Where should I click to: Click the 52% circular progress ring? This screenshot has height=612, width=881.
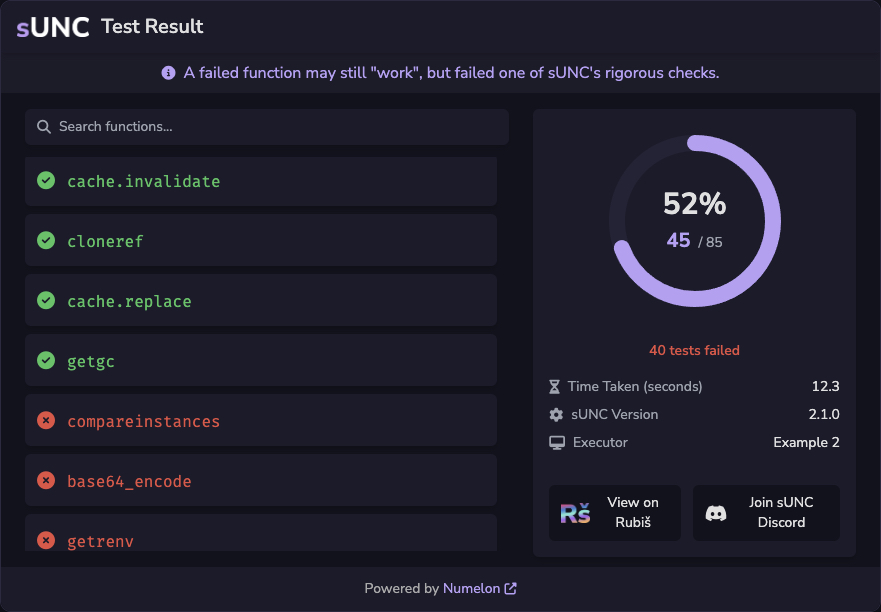pos(695,221)
